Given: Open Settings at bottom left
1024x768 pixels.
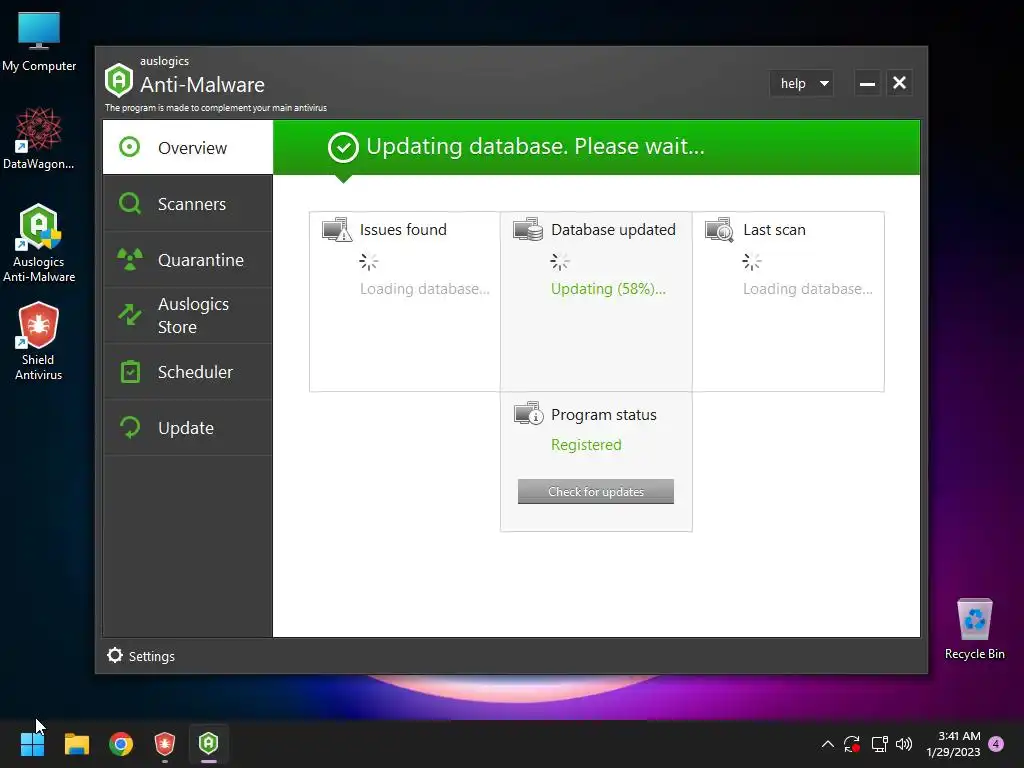Looking at the screenshot, I should [141, 656].
